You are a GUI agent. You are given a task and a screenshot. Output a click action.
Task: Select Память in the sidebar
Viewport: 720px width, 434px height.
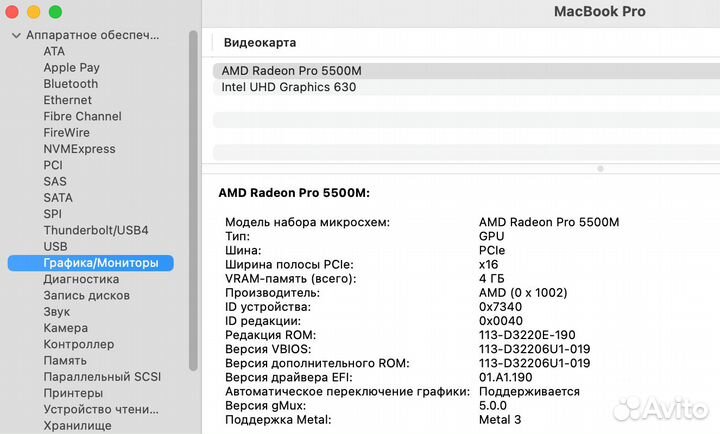point(65,361)
